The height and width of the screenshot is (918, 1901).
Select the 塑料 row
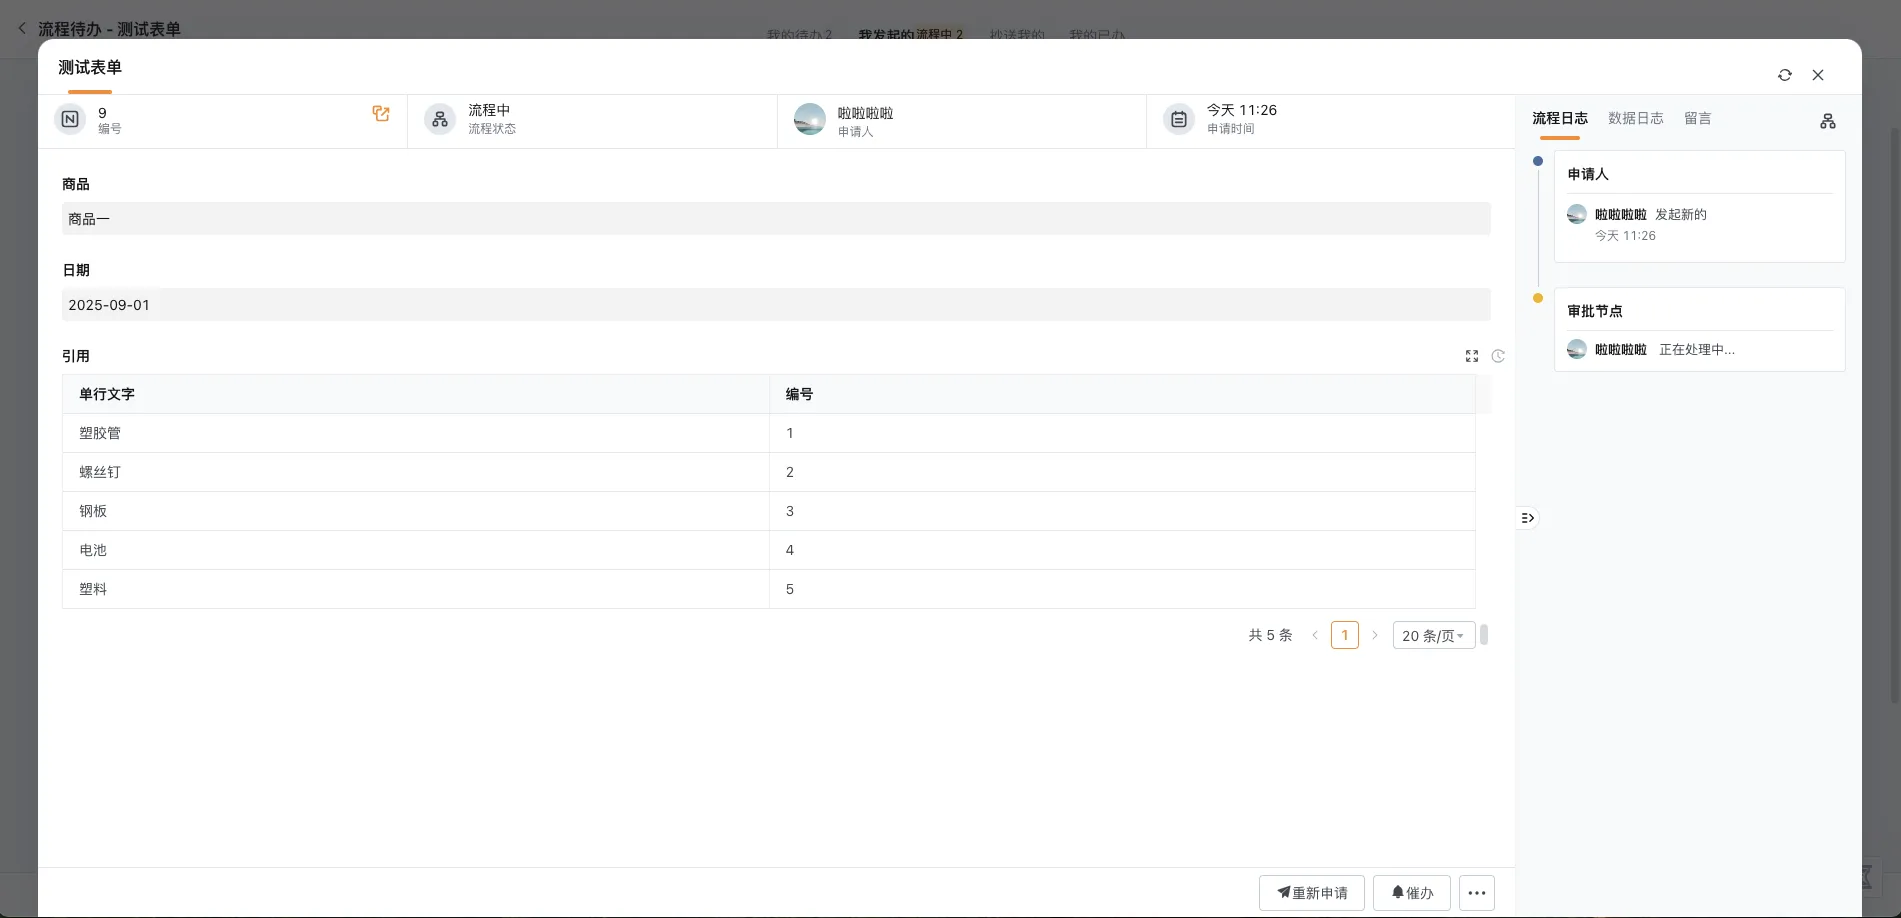coord(769,589)
